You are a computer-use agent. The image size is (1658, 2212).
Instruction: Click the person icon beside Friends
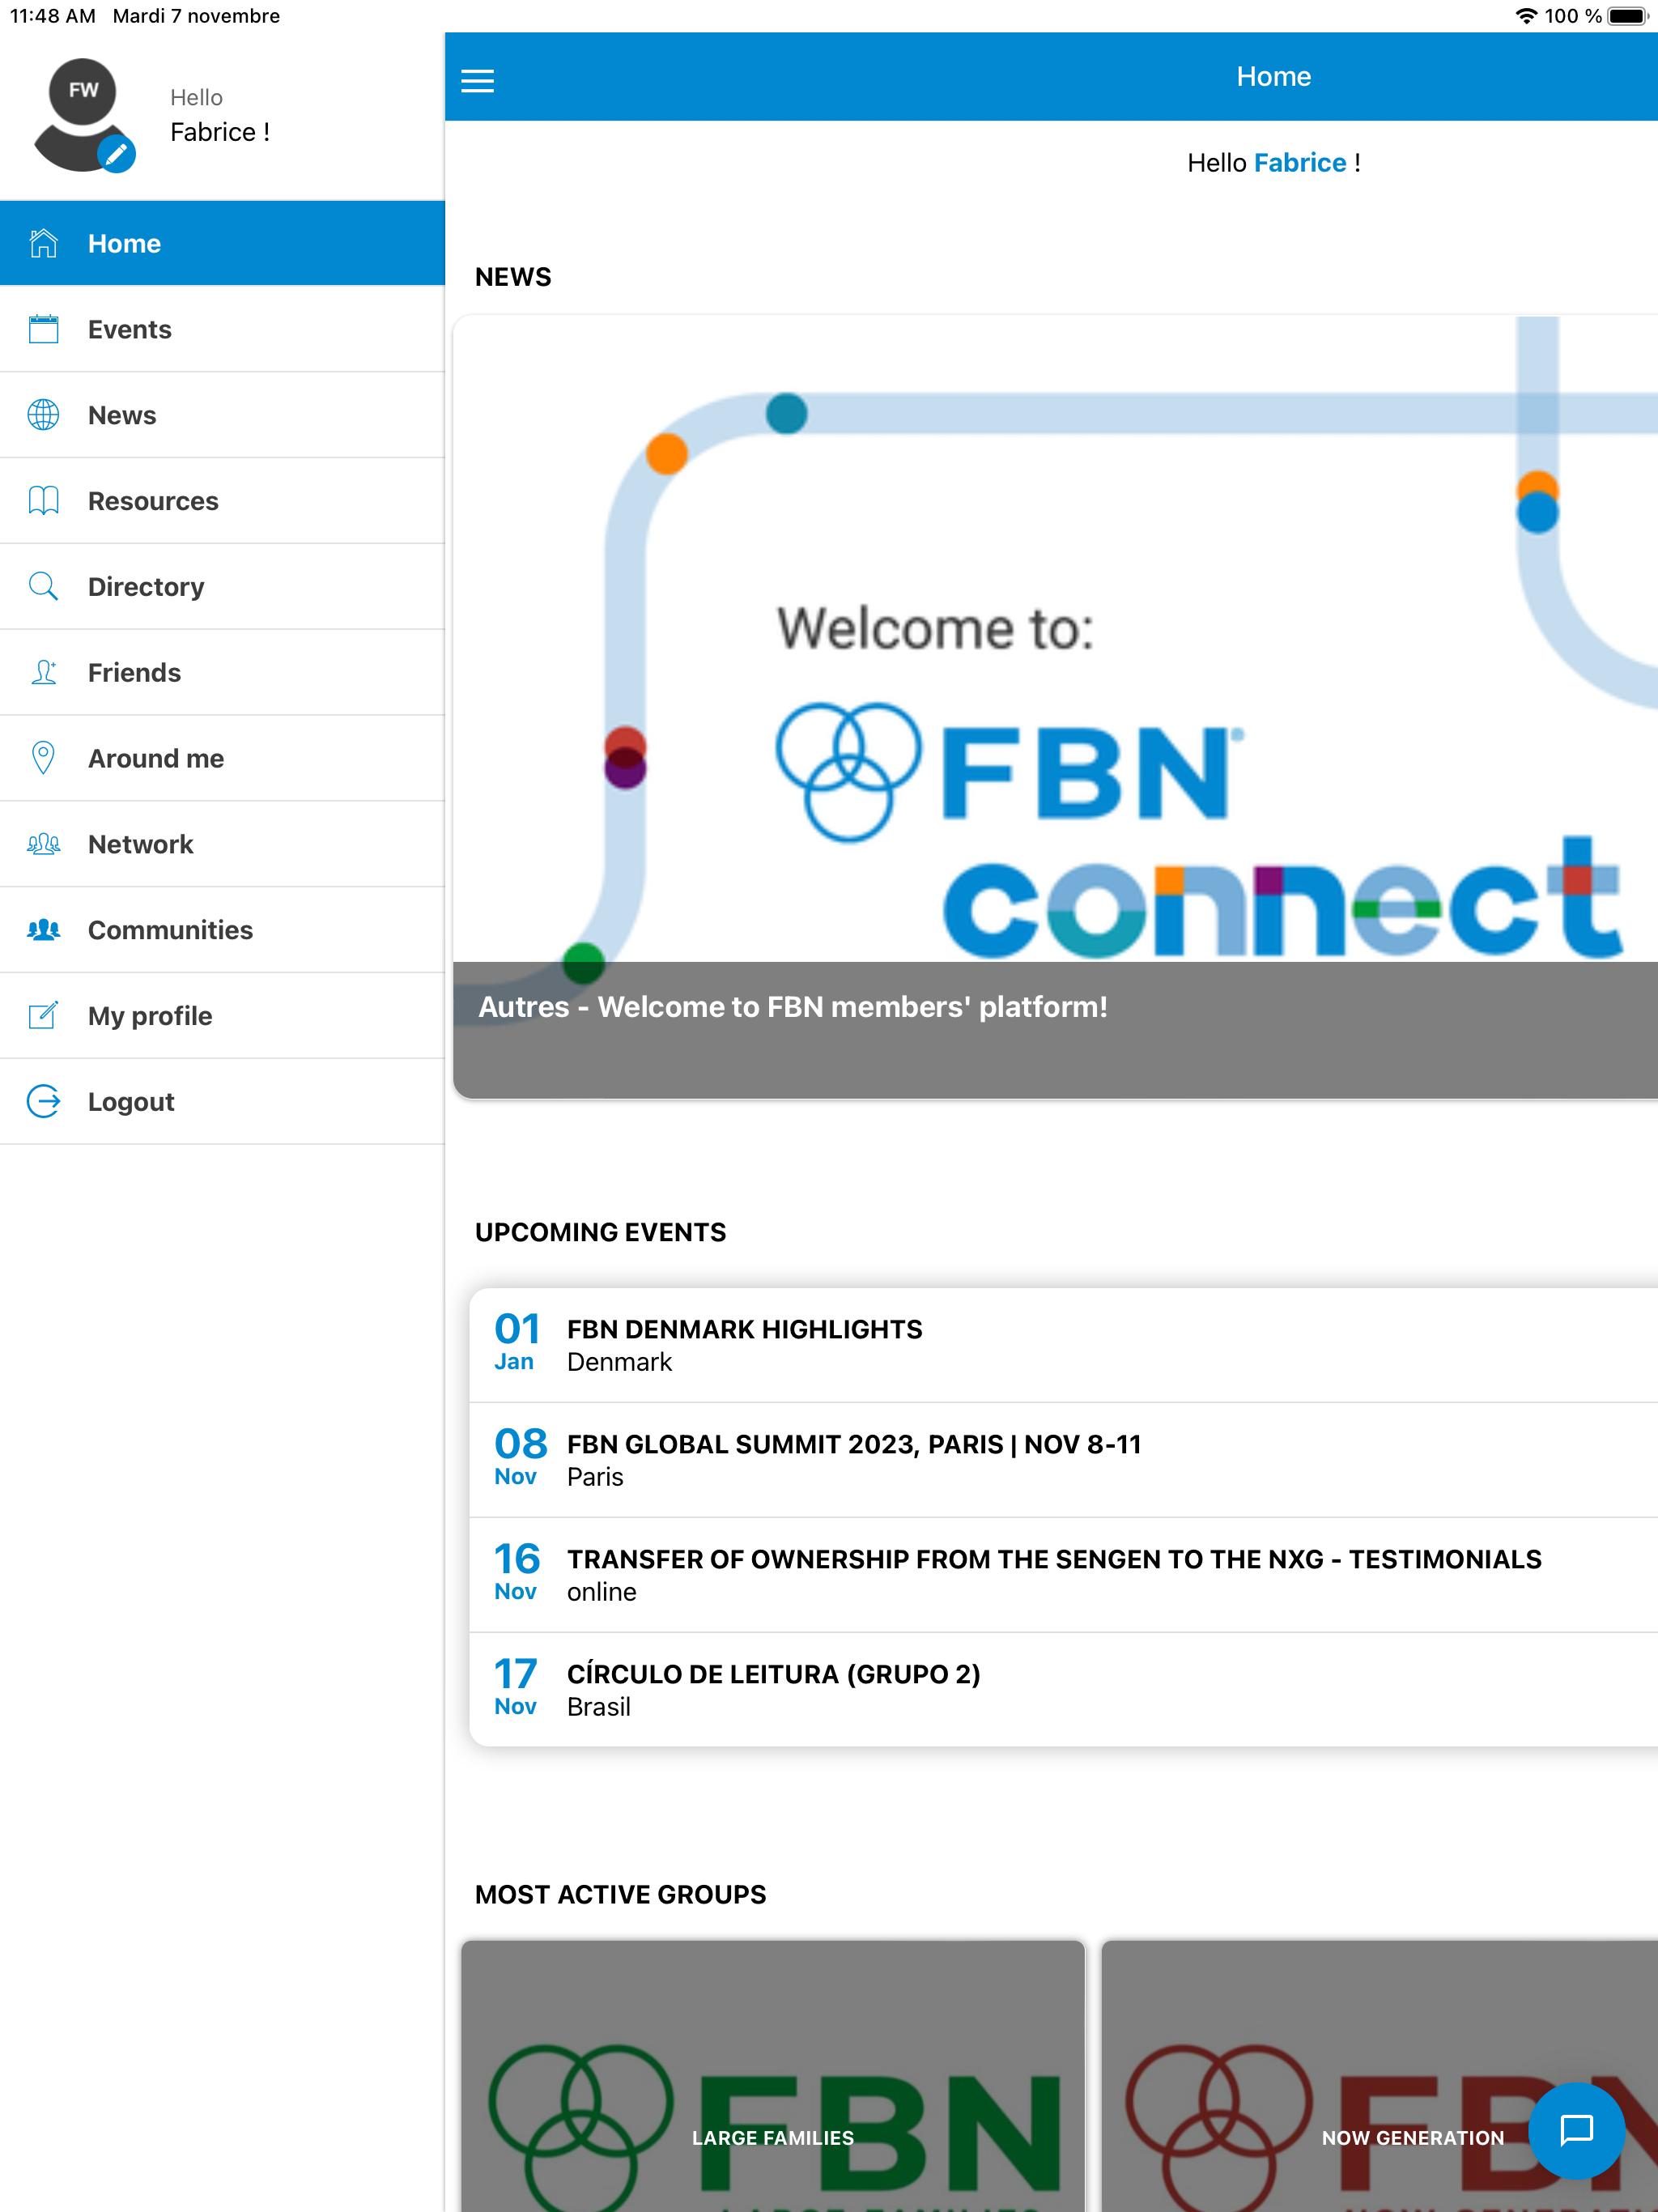[x=43, y=672]
